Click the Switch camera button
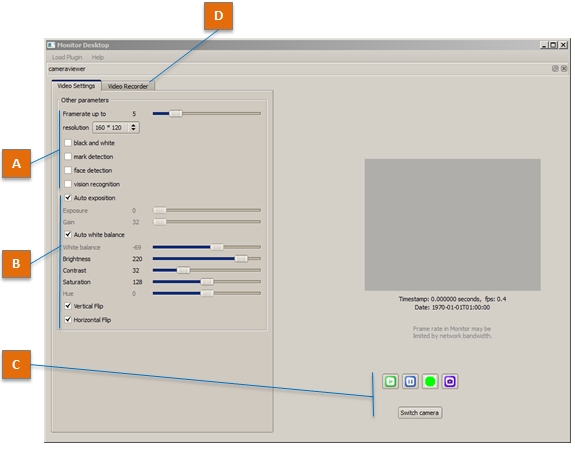The image size is (575, 451). [x=420, y=412]
